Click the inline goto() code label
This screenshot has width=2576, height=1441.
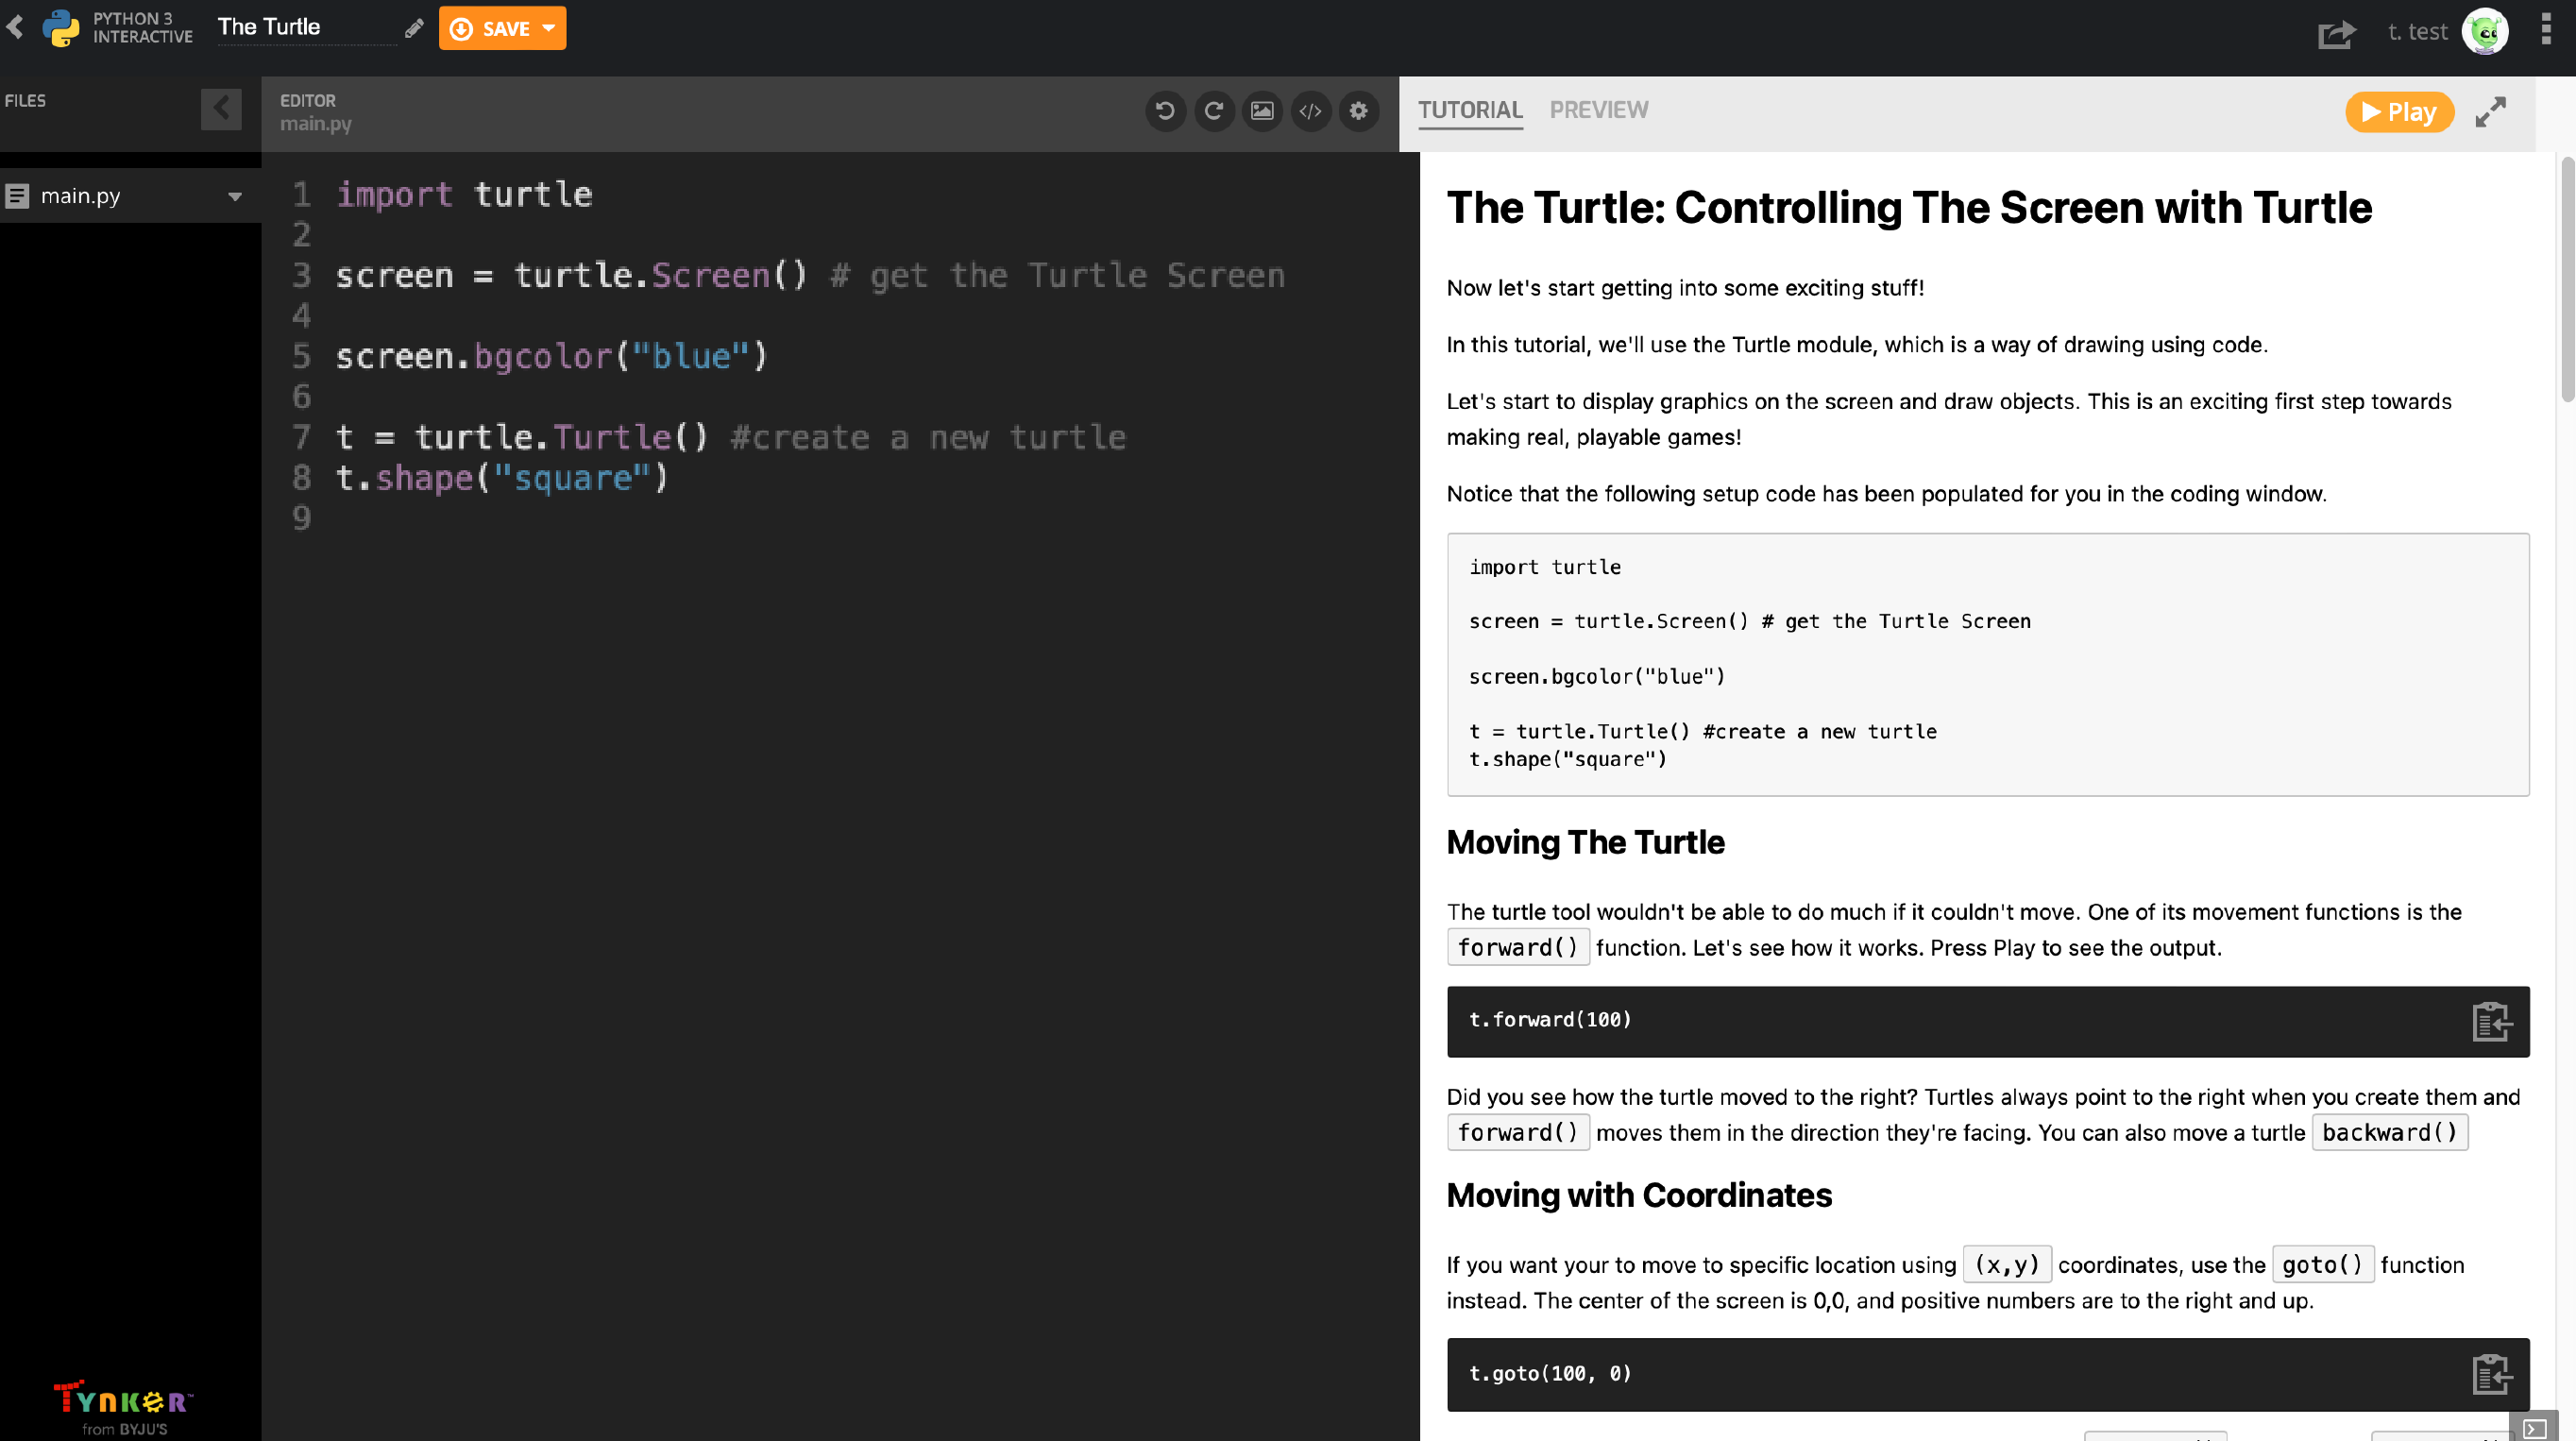coord(2322,1264)
